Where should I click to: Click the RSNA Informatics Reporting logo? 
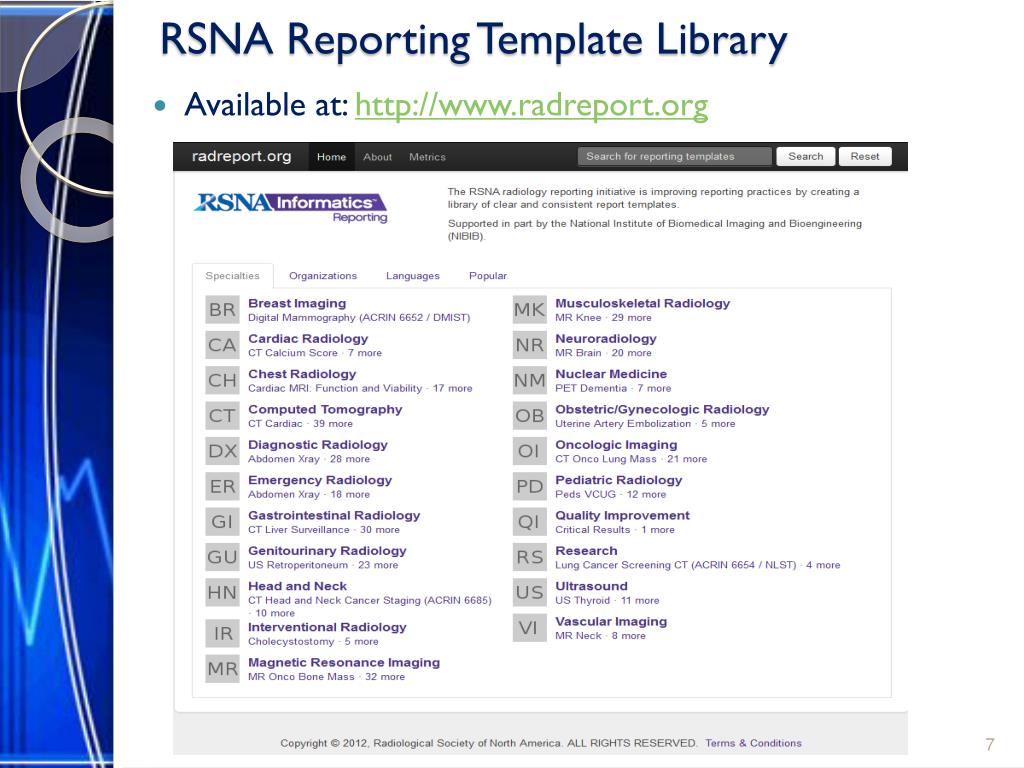point(291,208)
